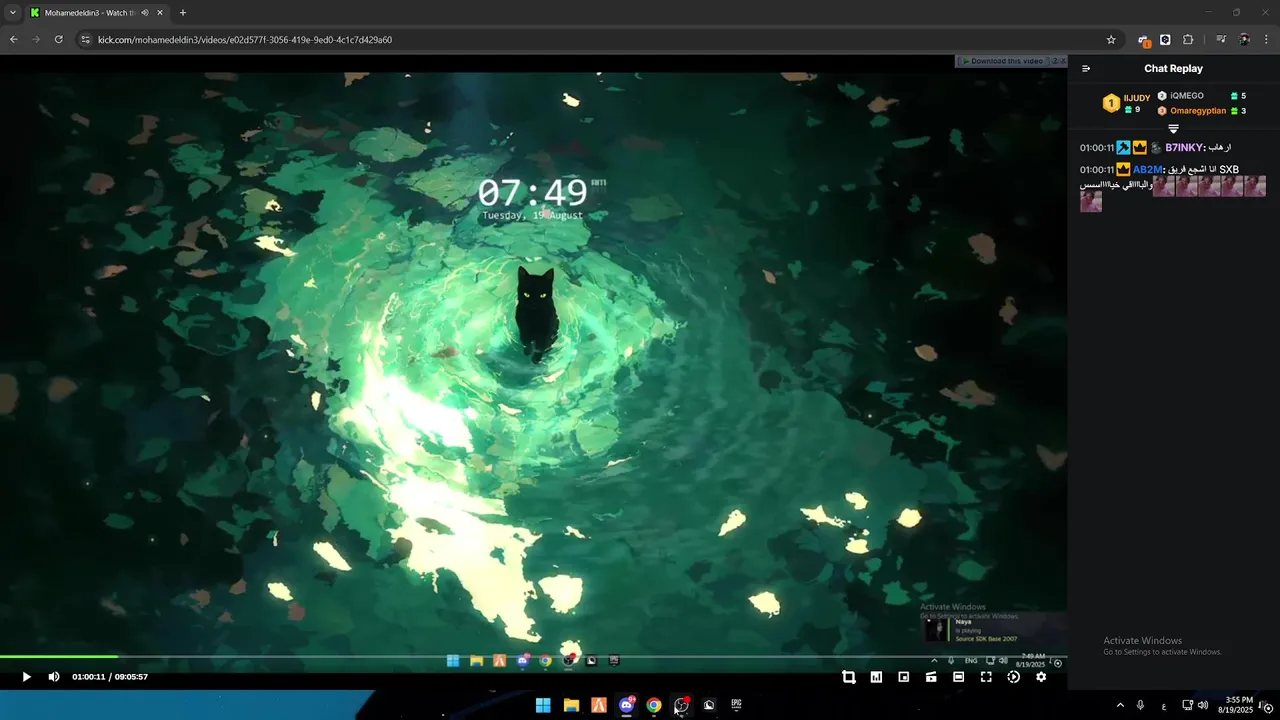Enter fullscreen video mode
The height and width of the screenshot is (720, 1280).
coord(986,677)
